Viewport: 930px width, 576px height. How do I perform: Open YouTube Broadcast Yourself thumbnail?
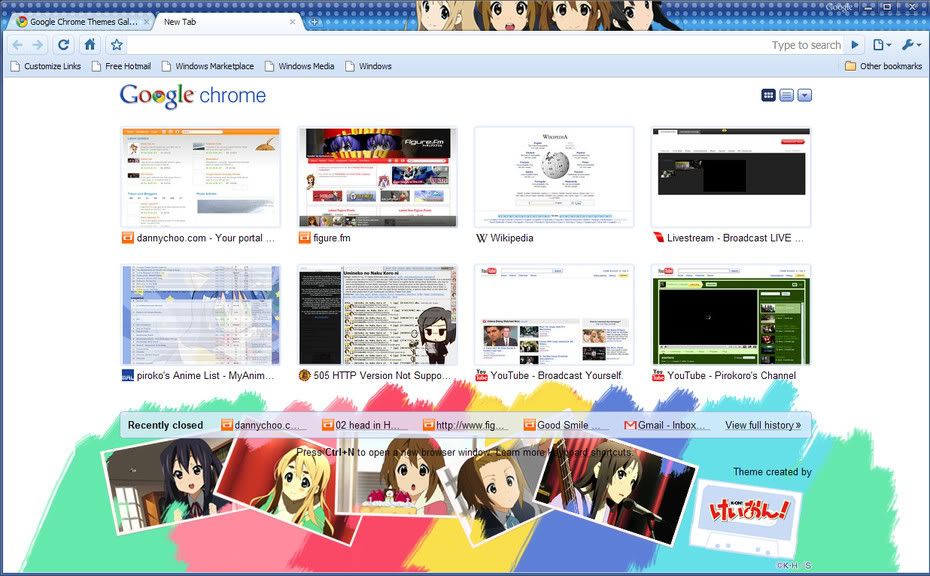click(x=554, y=314)
